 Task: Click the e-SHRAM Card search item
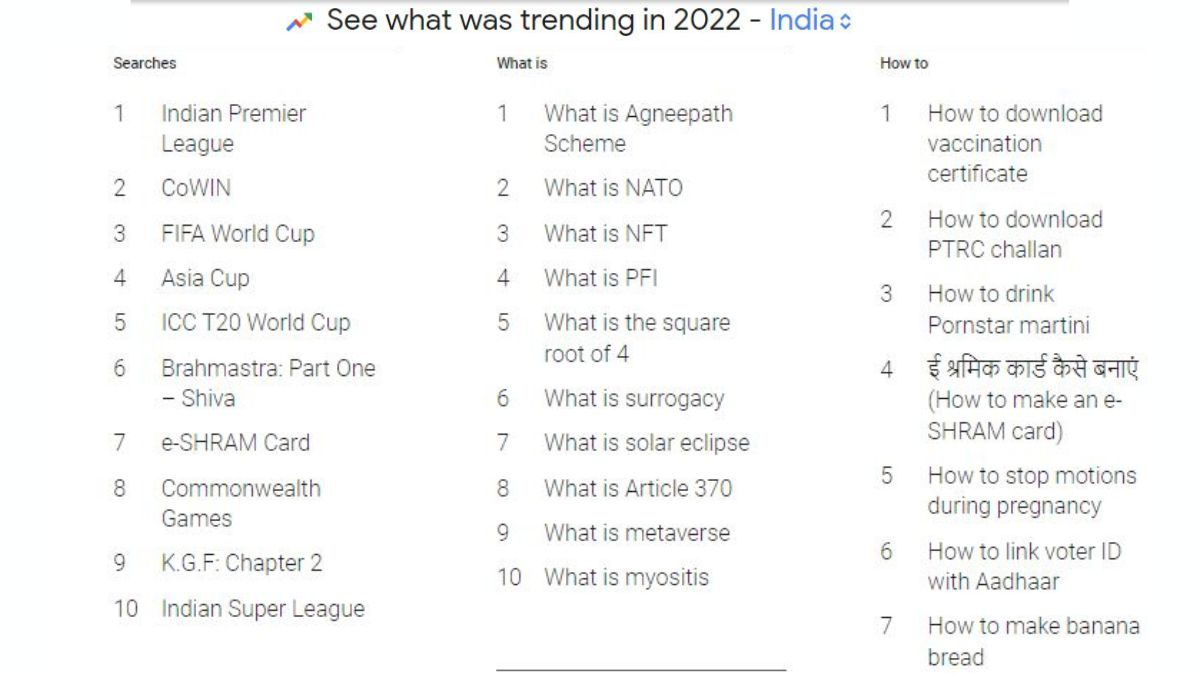coord(235,442)
